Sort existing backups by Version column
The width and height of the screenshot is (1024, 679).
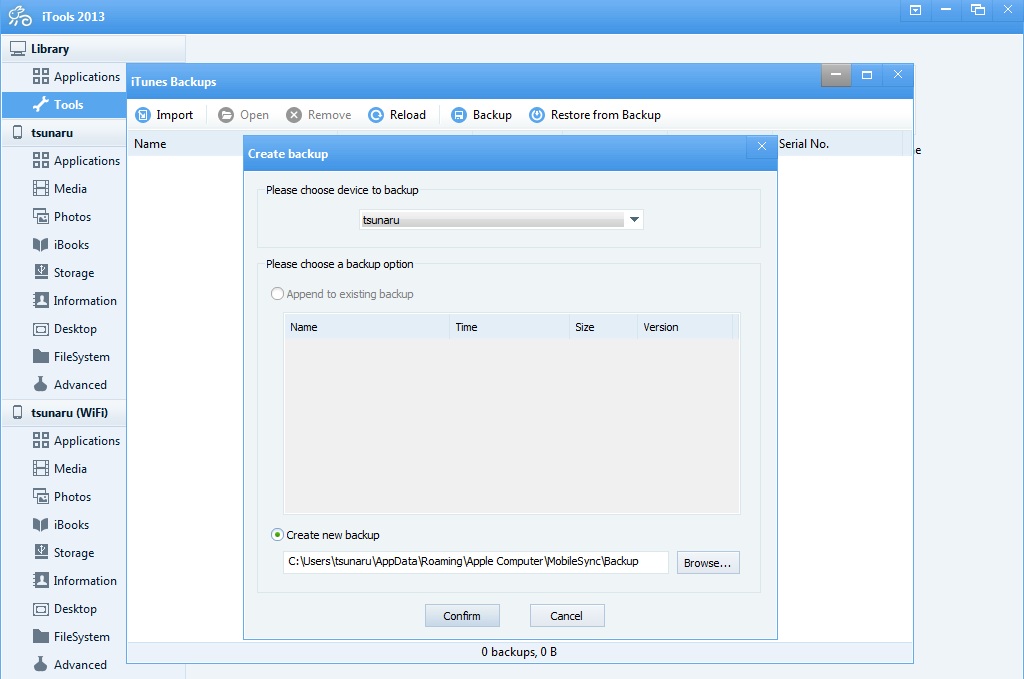pos(685,327)
